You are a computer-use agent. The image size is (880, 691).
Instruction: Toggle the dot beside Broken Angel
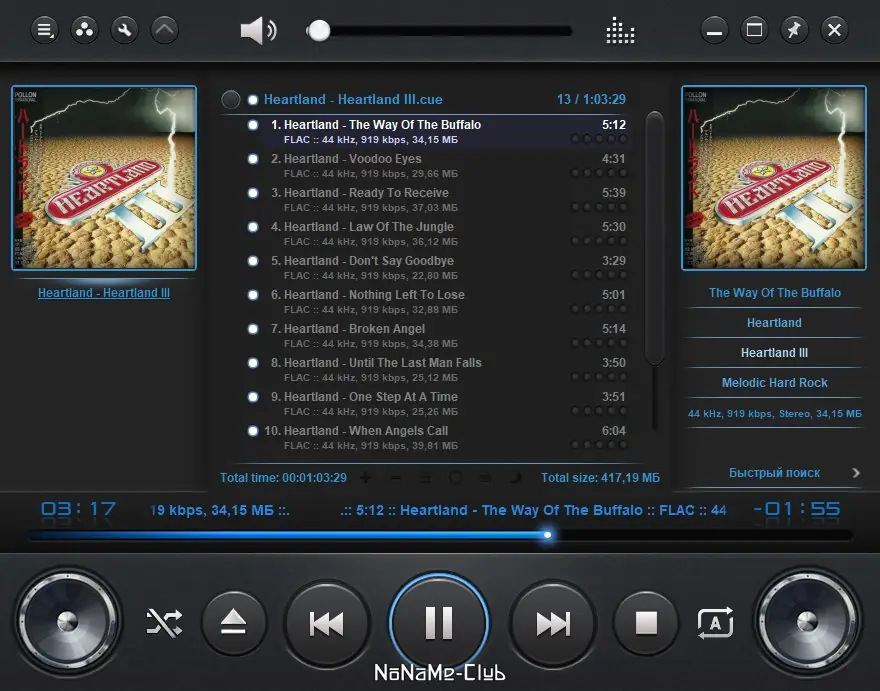(253, 329)
